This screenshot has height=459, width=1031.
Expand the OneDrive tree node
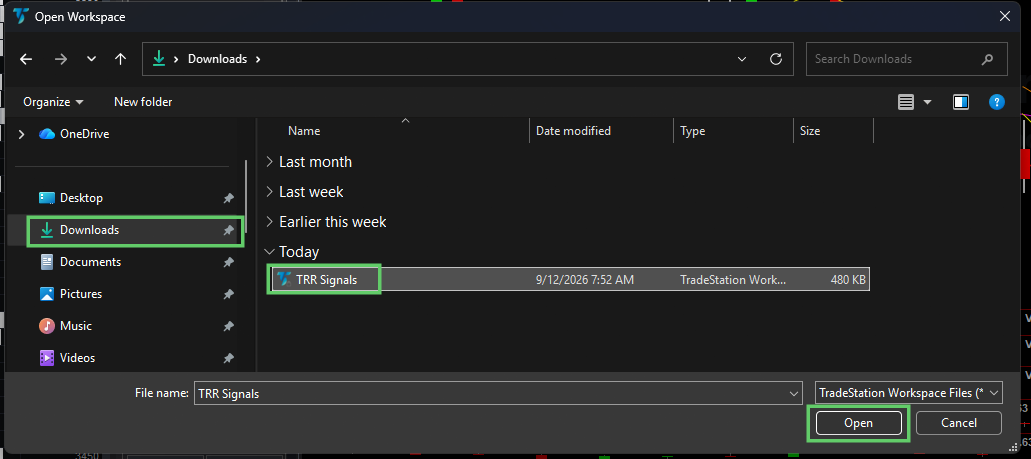[22, 134]
